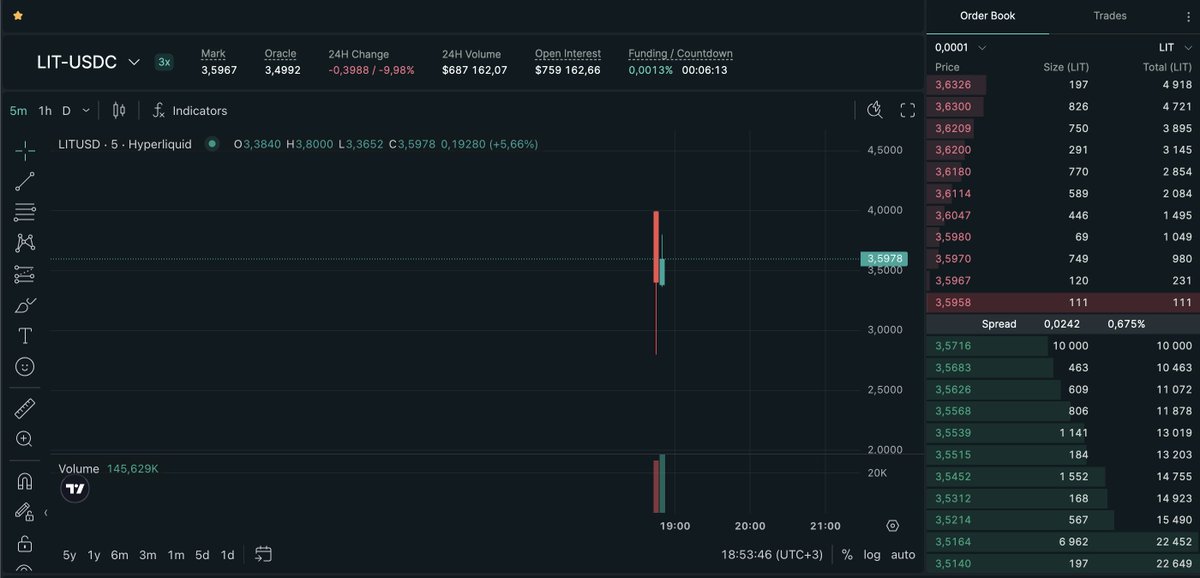
Task: Open the time axis settings gear
Action: tap(893, 526)
